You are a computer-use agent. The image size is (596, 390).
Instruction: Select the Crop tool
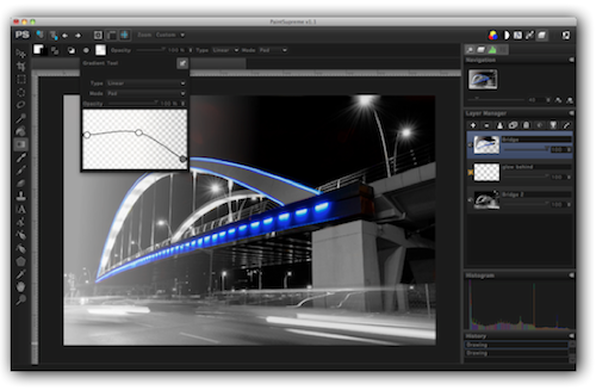[x=21, y=67]
